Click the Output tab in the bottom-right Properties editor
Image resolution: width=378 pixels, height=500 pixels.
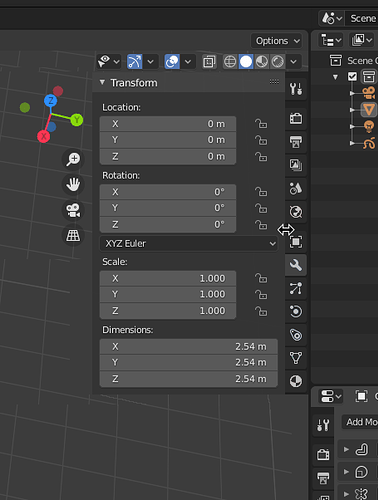[x=323, y=478]
